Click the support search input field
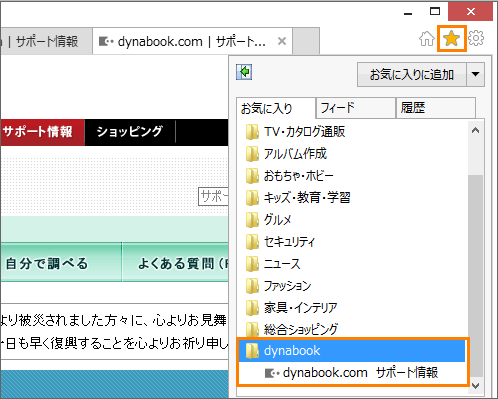 coord(213,197)
